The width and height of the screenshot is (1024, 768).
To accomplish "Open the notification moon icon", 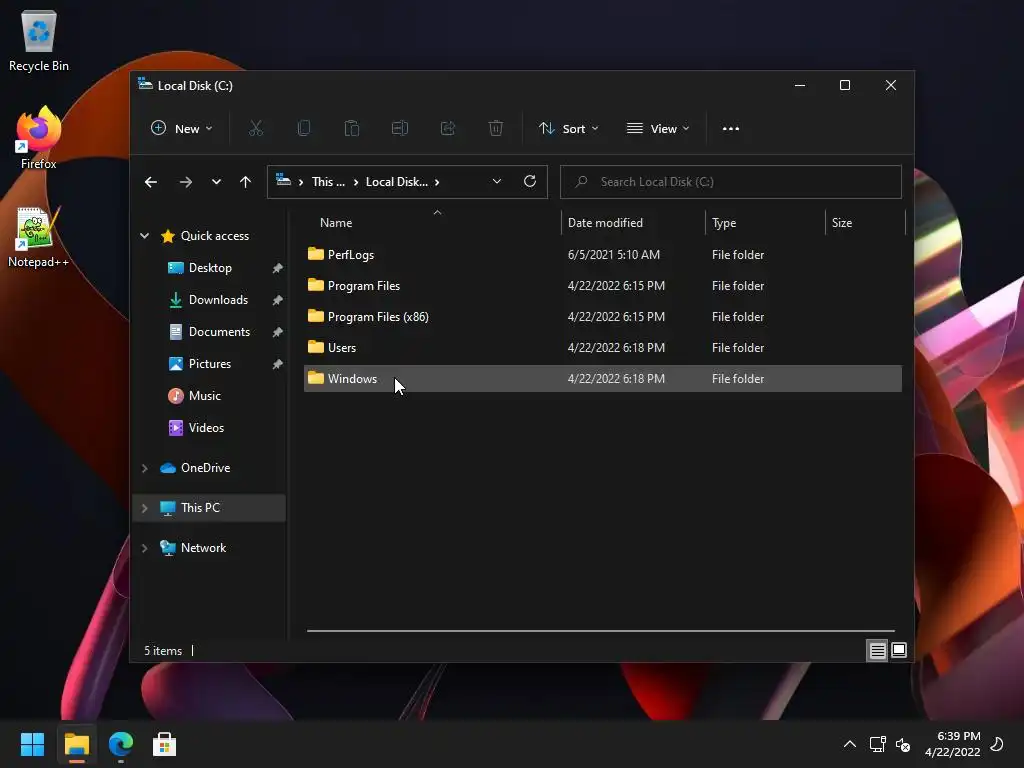I will pos(997,744).
